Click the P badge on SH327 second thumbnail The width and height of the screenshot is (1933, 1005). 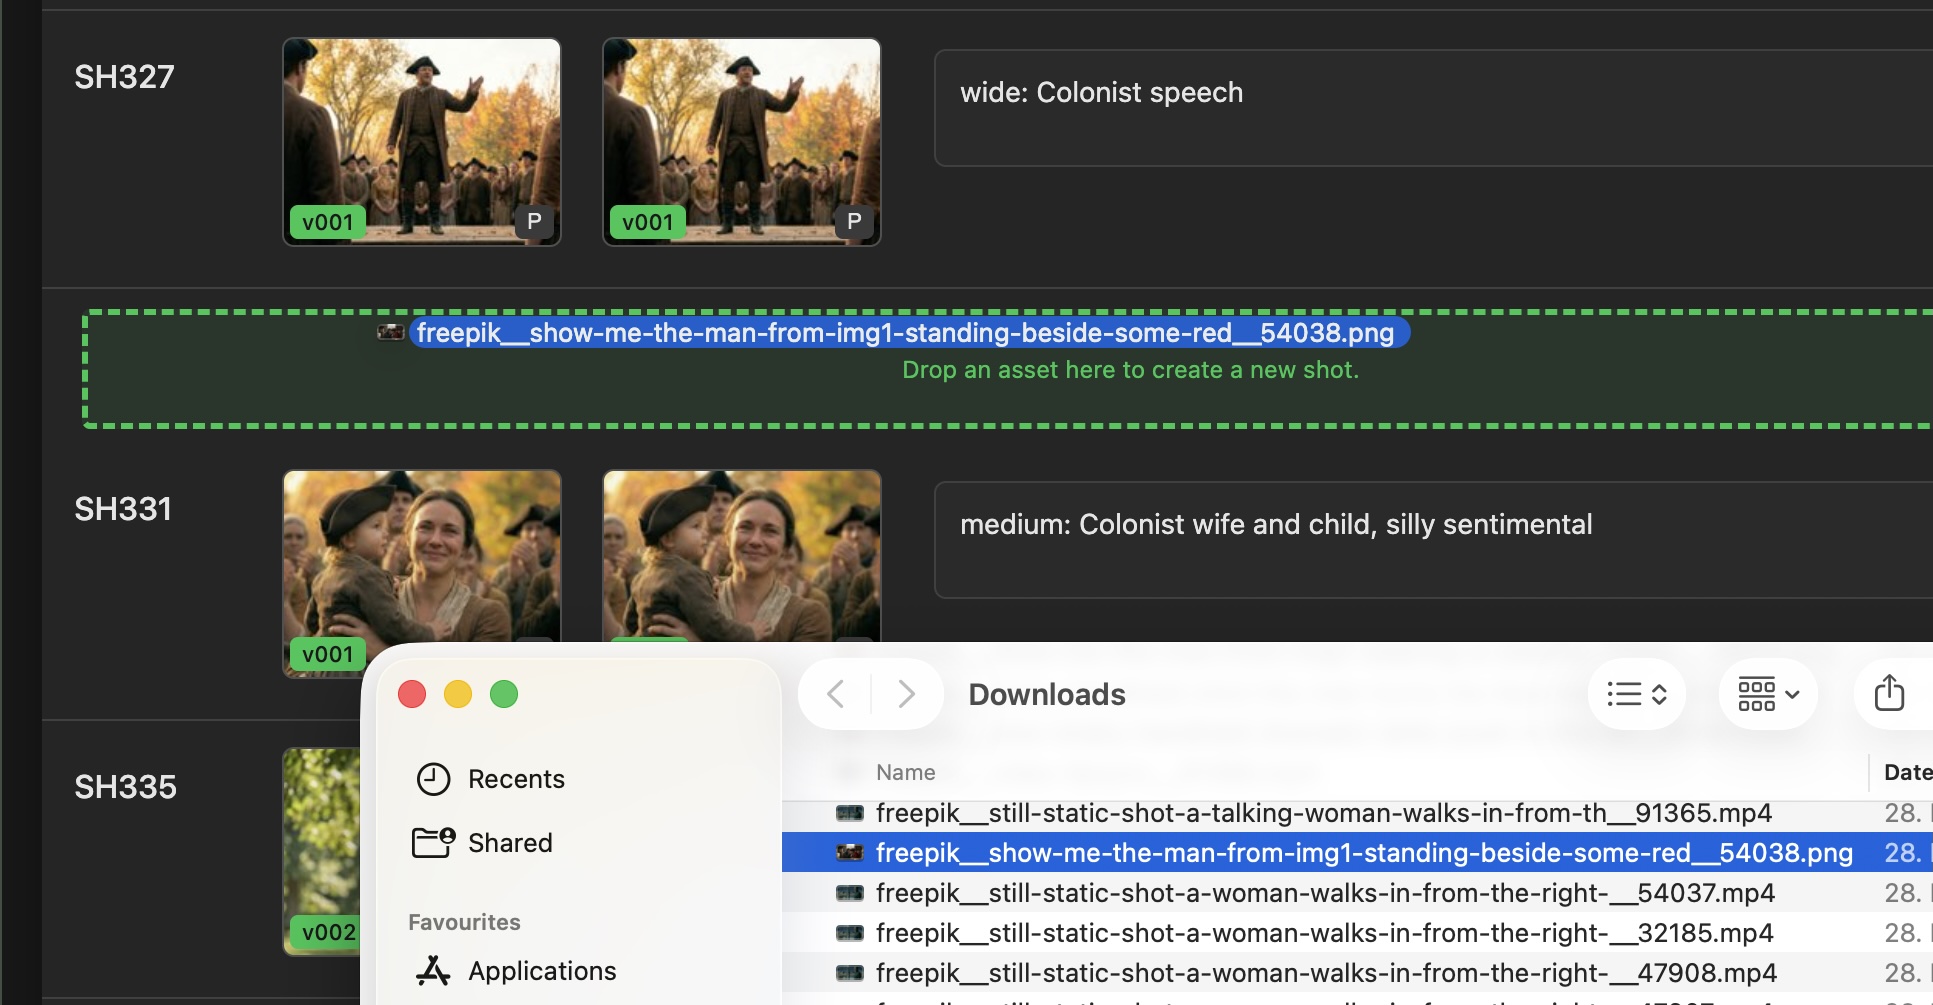(x=854, y=222)
